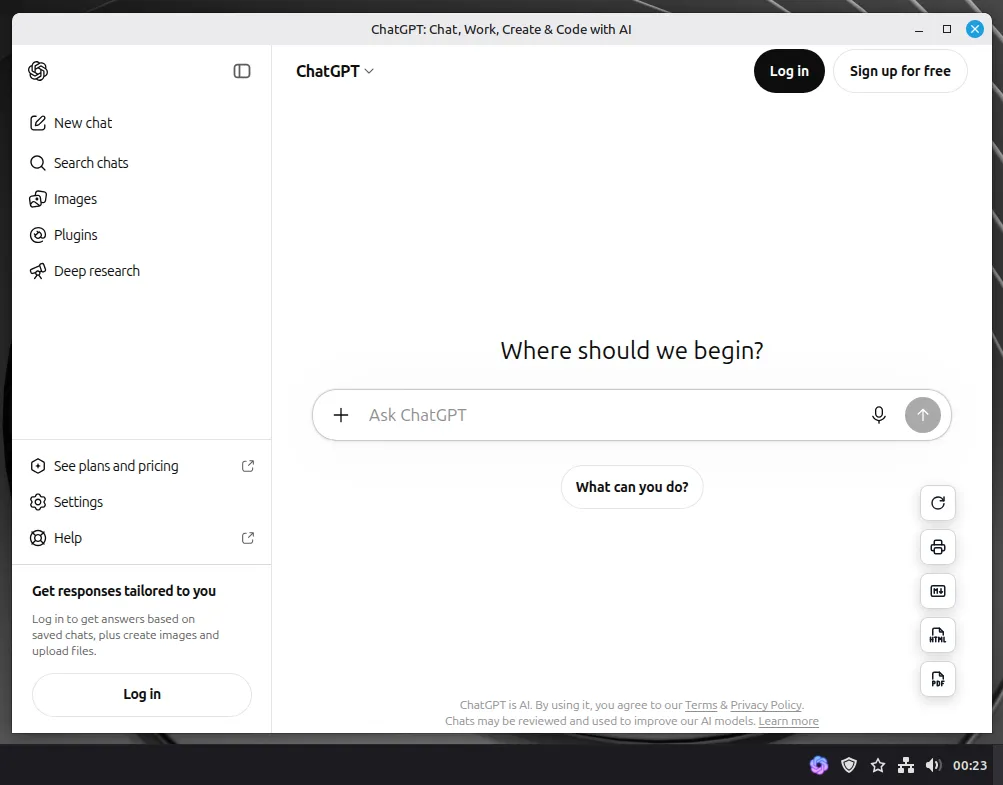
Task: Click the Where should we begin? heading
Action: click(632, 351)
